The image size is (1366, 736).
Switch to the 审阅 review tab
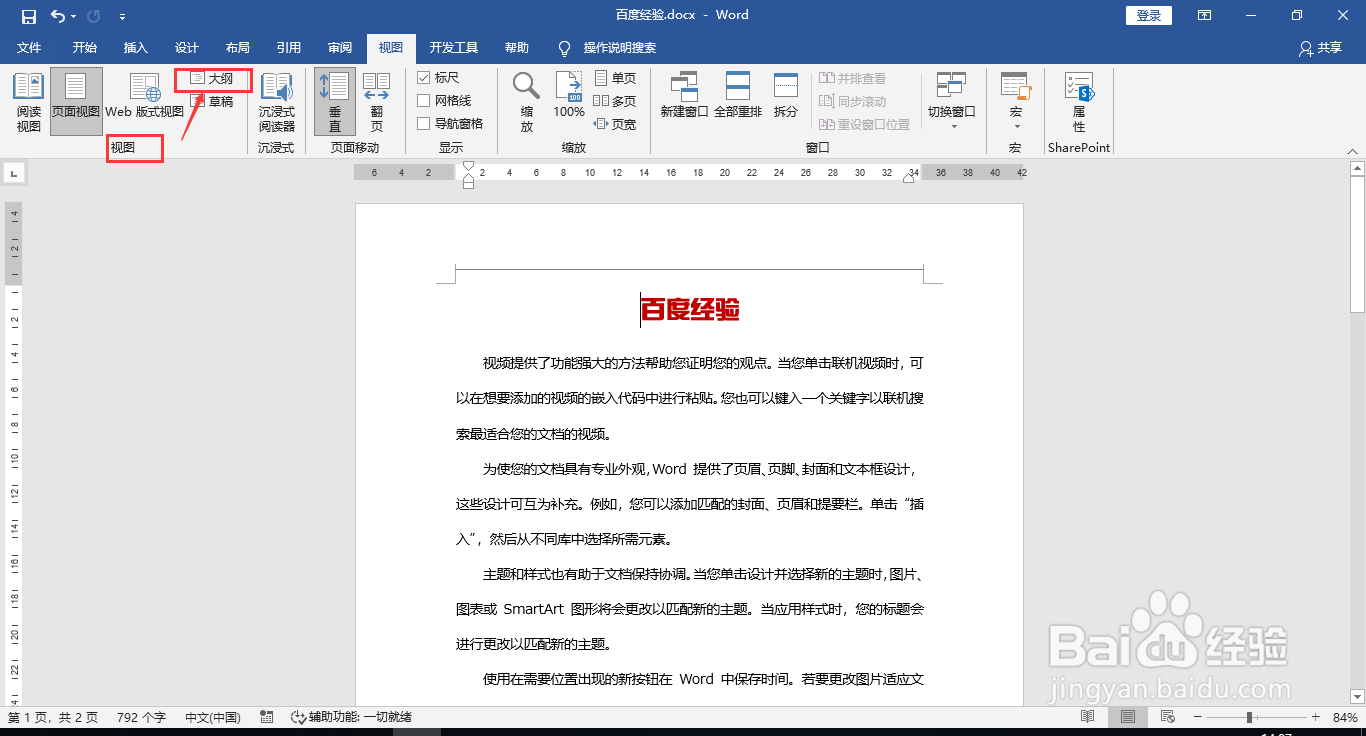point(340,48)
